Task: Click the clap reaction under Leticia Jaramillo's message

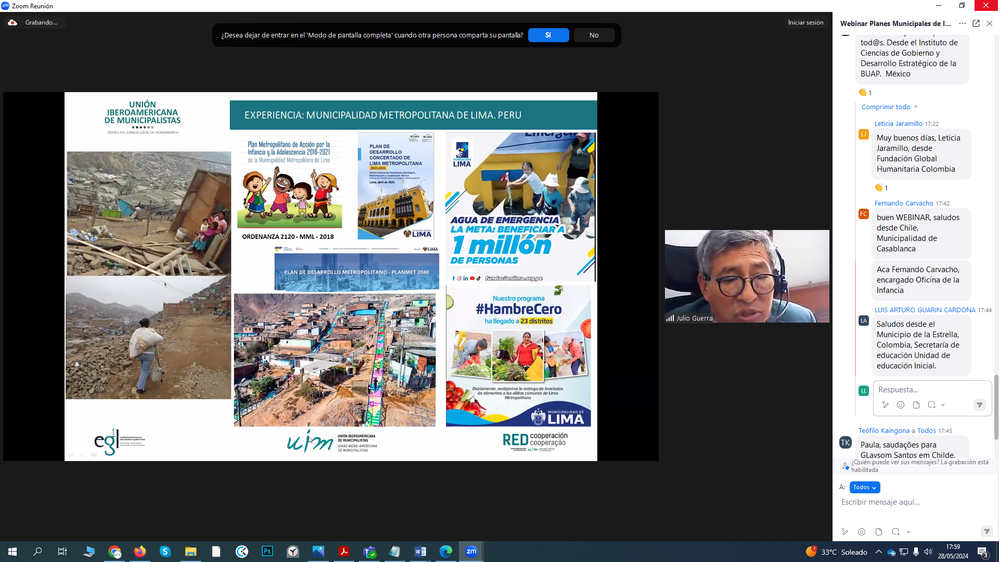Action: click(x=881, y=188)
